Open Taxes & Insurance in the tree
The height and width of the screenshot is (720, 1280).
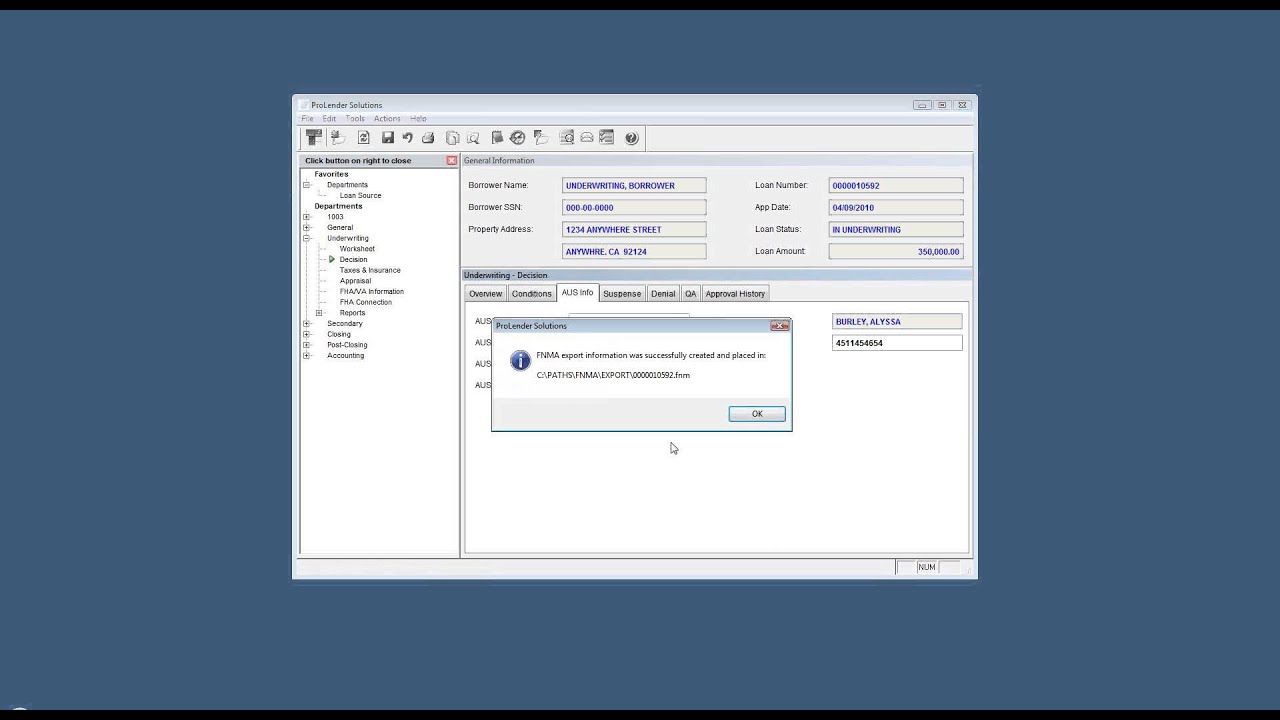click(370, 270)
